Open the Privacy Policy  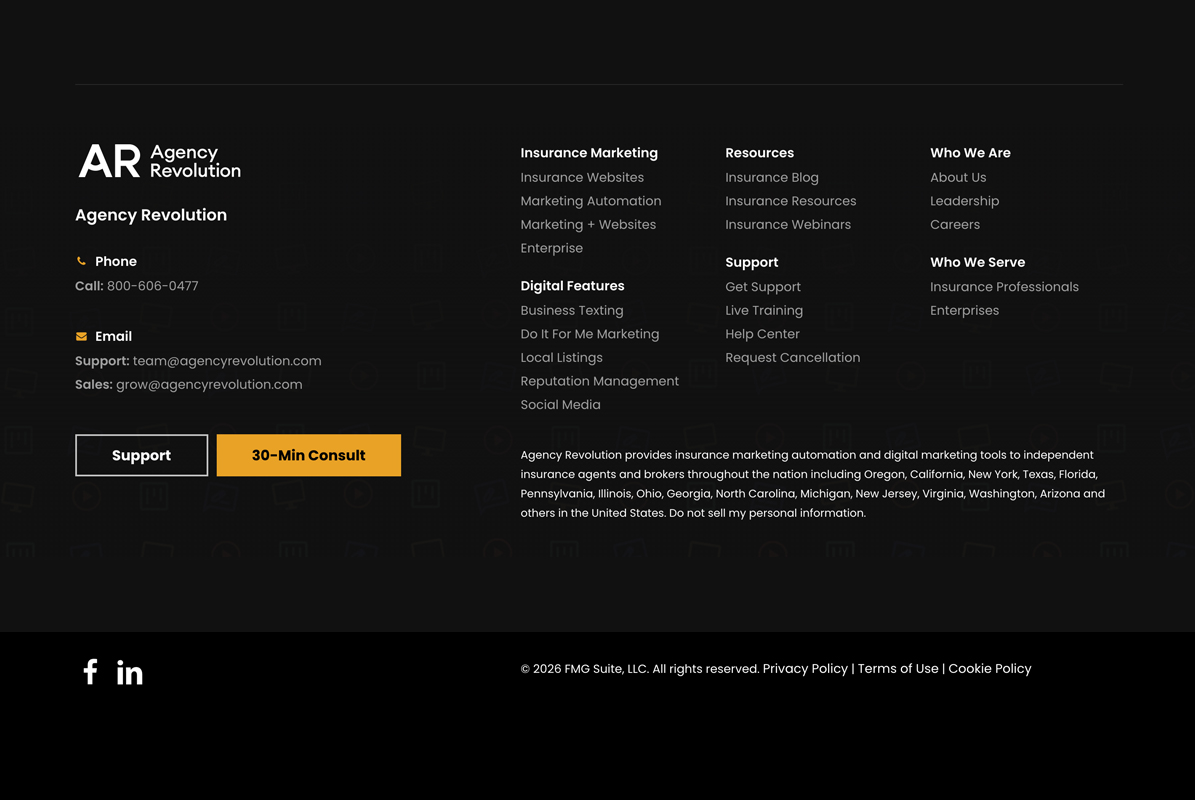pyautogui.click(x=806, y=668)
